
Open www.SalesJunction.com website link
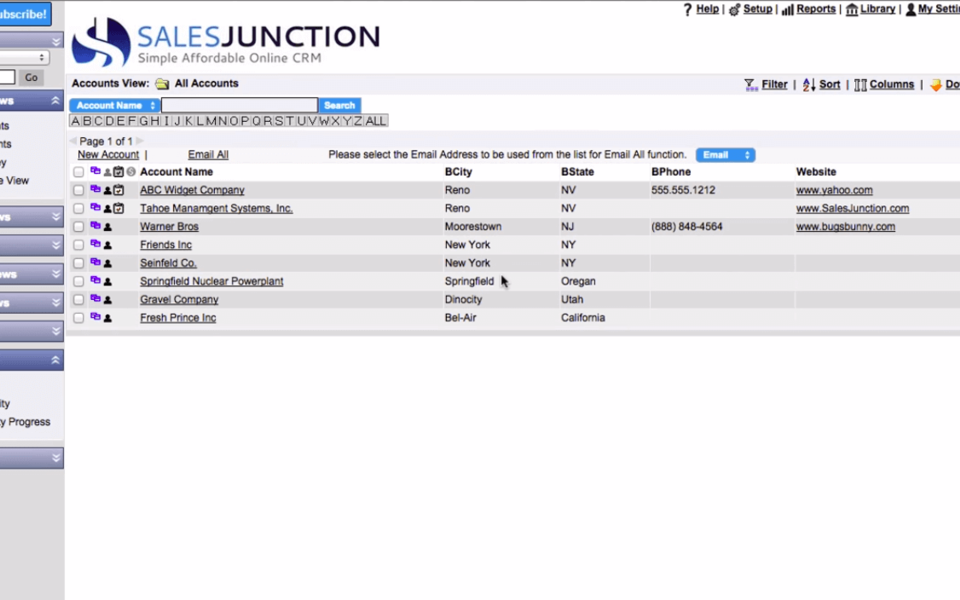852,209
